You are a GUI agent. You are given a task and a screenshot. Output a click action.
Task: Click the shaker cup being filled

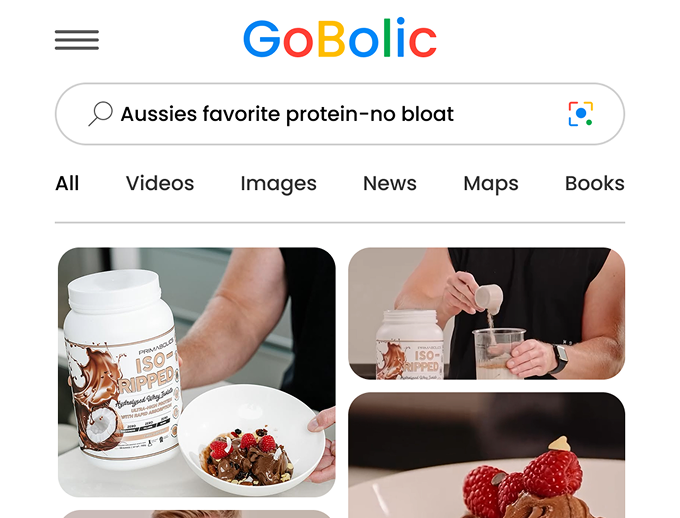pos(498,354)
